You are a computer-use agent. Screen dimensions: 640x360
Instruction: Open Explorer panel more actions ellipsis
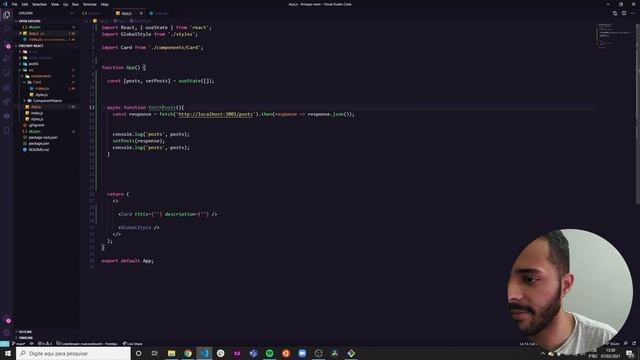pyautogui.click(x=72, y=13)
